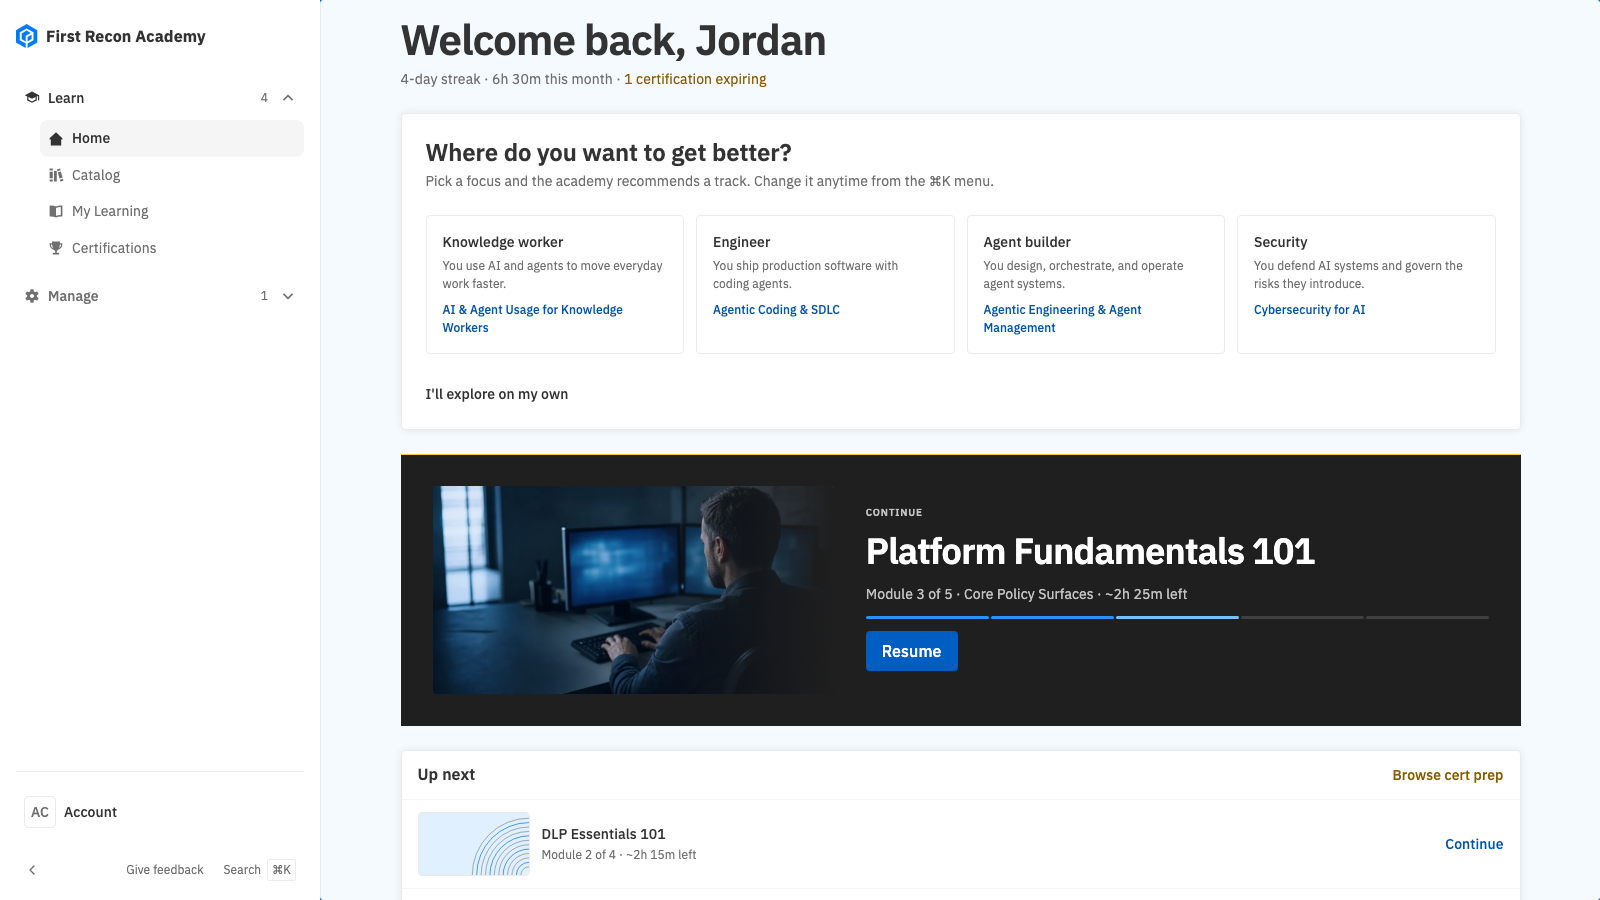Open Agentic Coding & SDLC track
1600x900 pixels.
[x=776, y=310]
